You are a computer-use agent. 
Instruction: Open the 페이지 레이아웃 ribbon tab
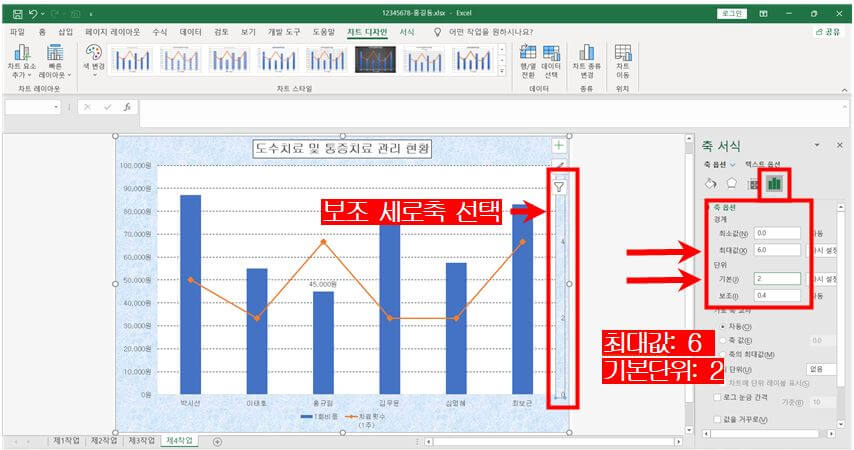(112, 33)
